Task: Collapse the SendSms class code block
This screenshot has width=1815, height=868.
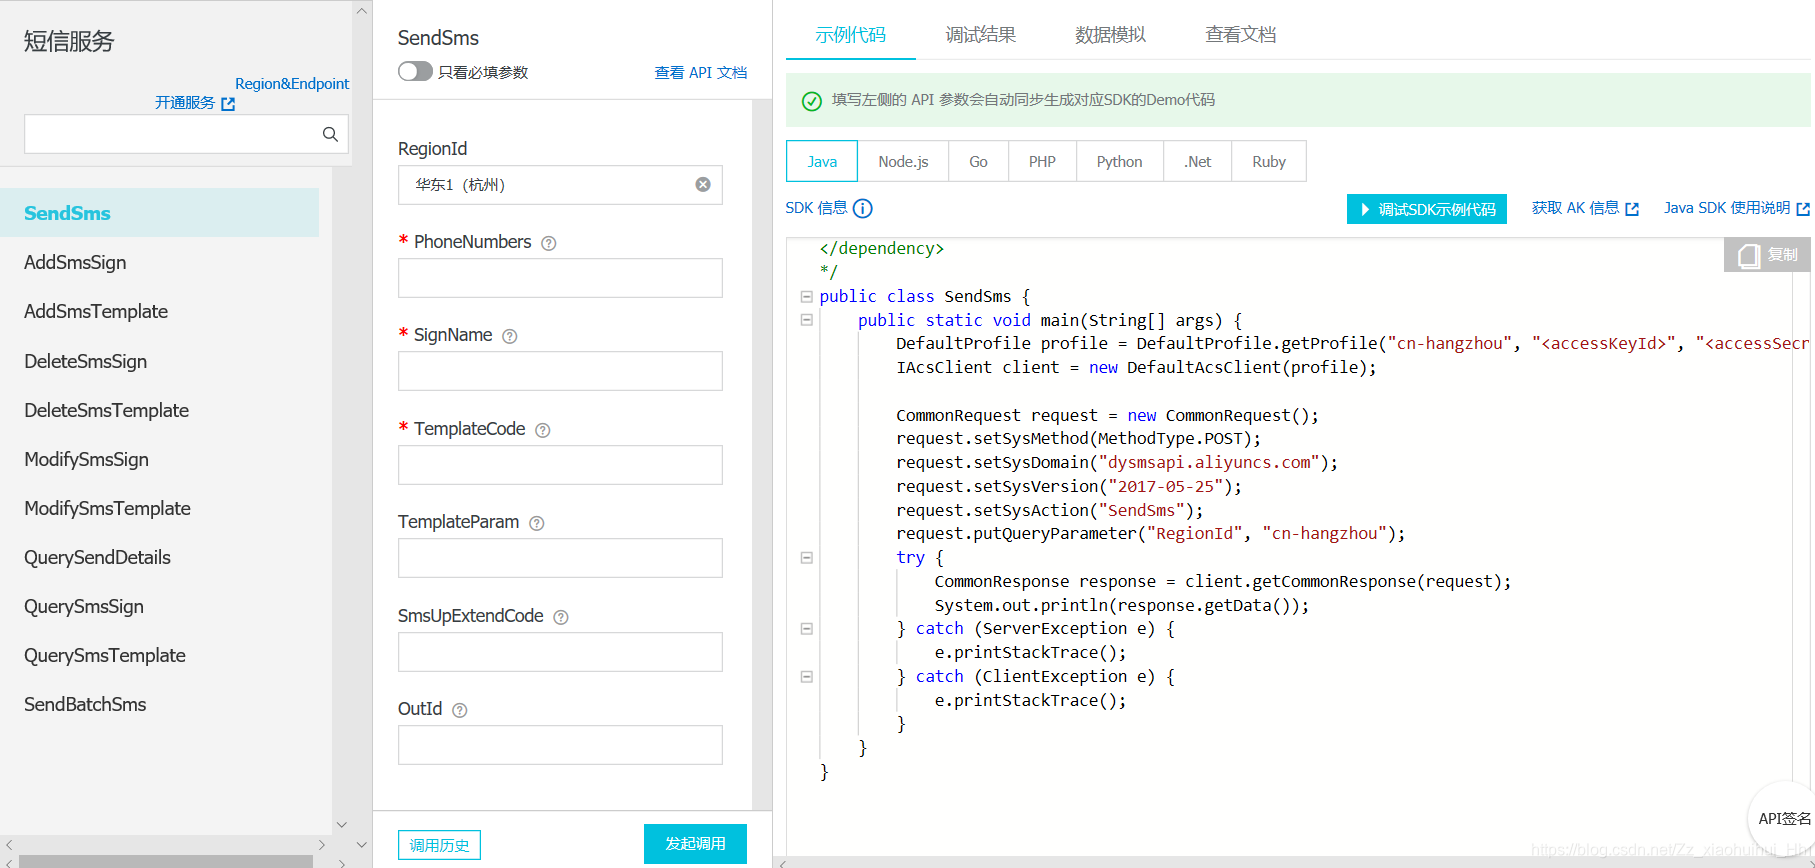Action: (806, 296)
